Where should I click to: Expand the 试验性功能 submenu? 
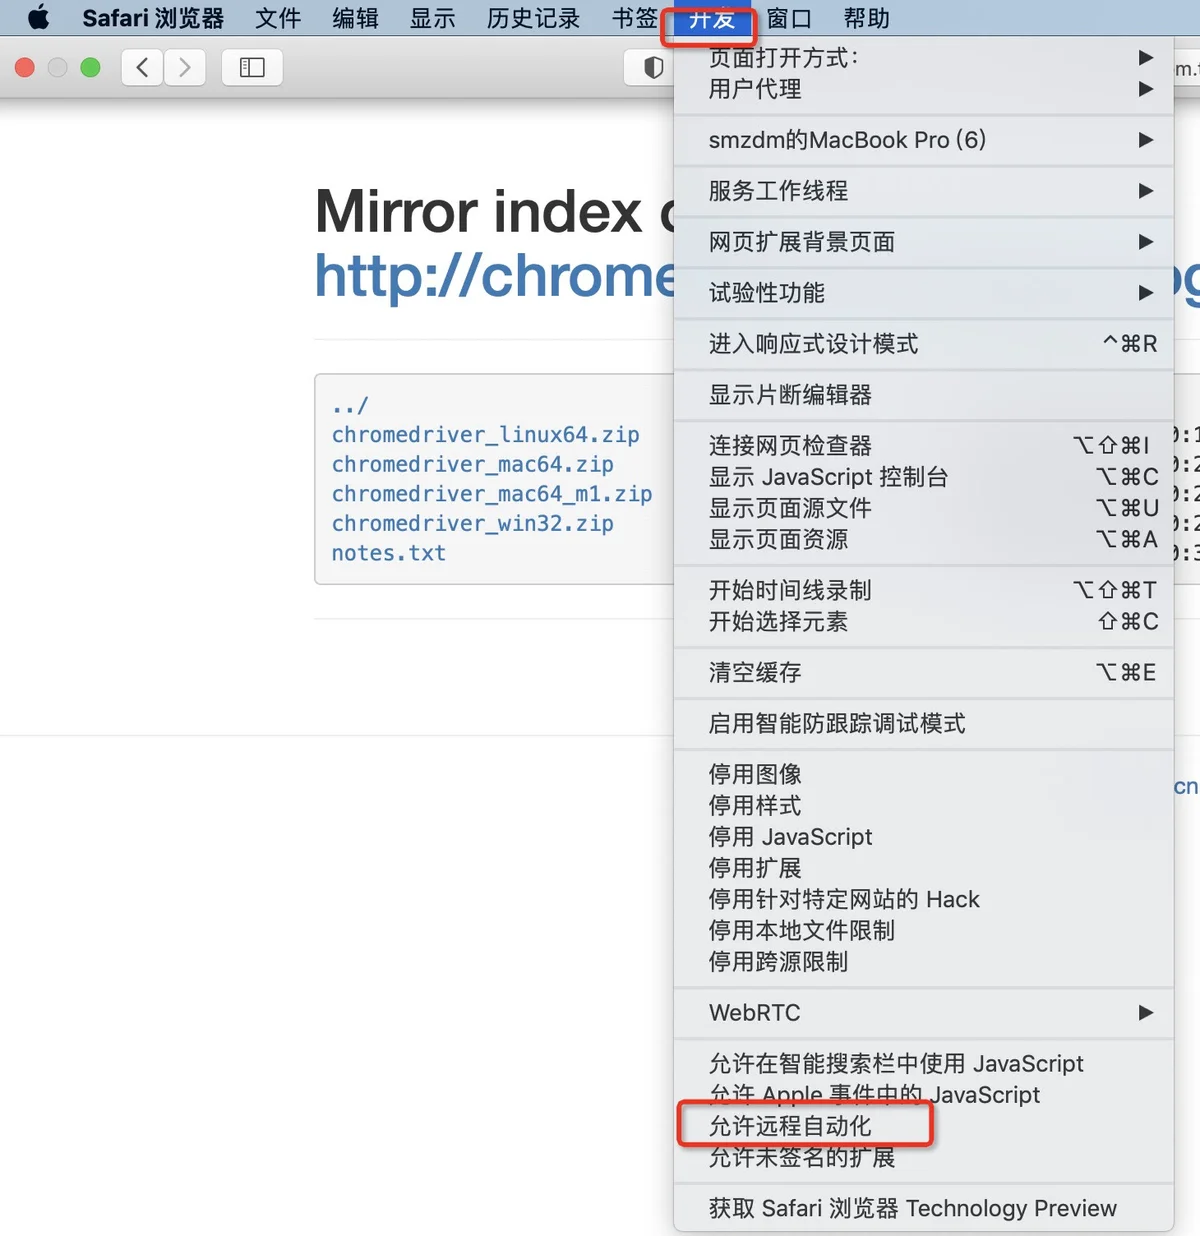pyautogui.click(x=924, y=293)
